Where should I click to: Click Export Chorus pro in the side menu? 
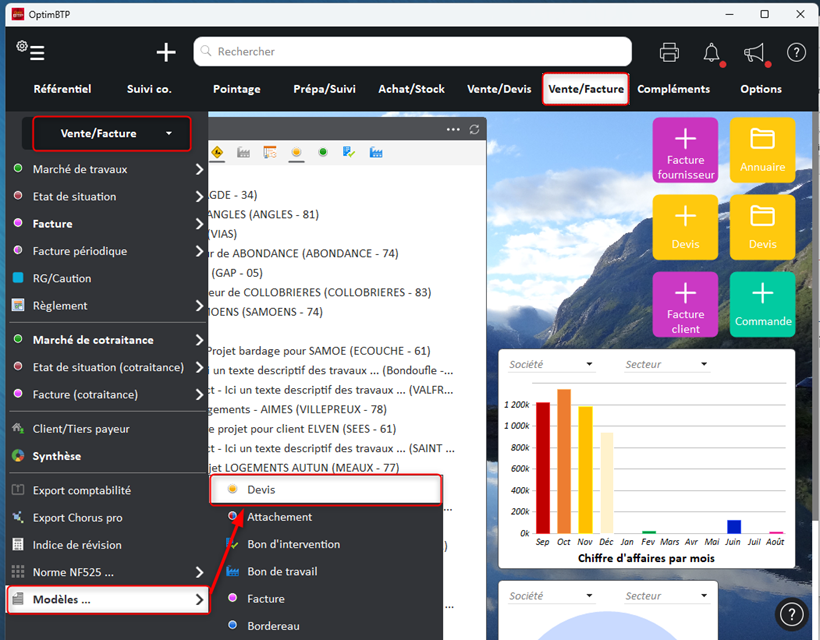pos(77,518)
